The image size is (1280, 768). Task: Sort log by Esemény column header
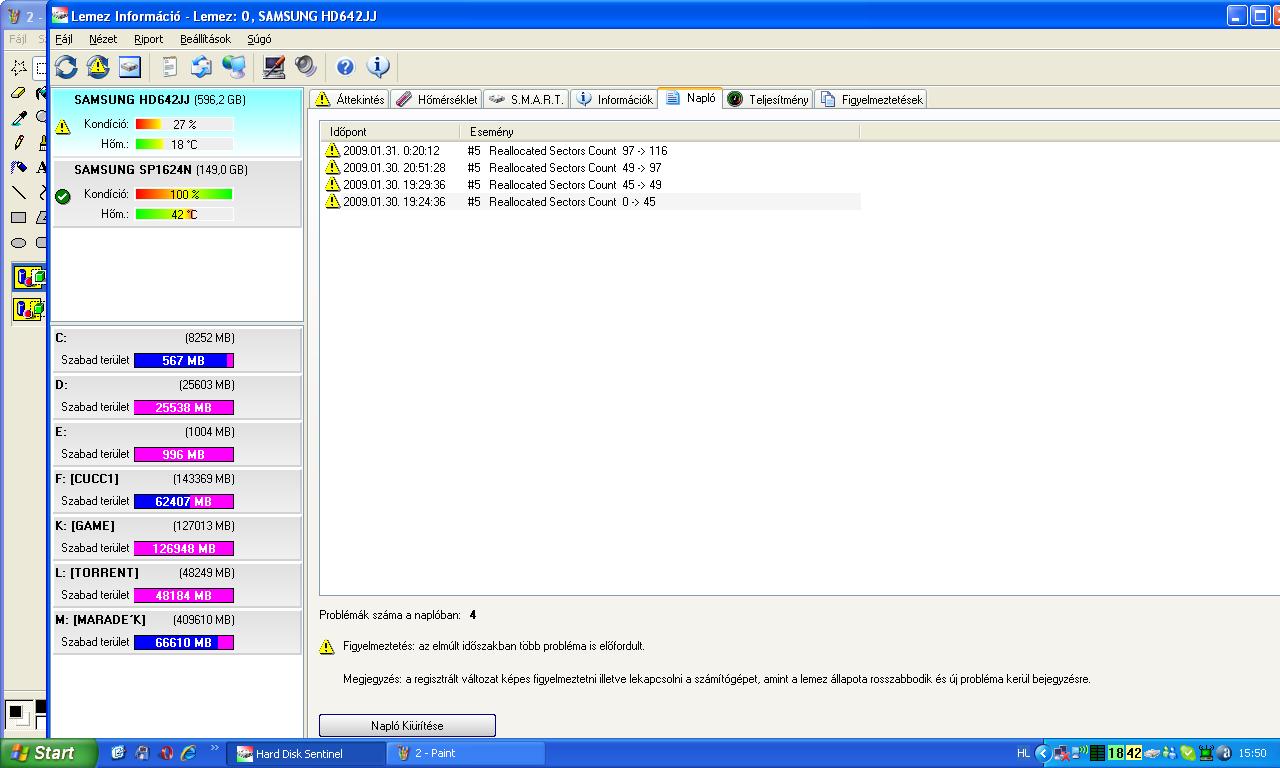point(660,132)
